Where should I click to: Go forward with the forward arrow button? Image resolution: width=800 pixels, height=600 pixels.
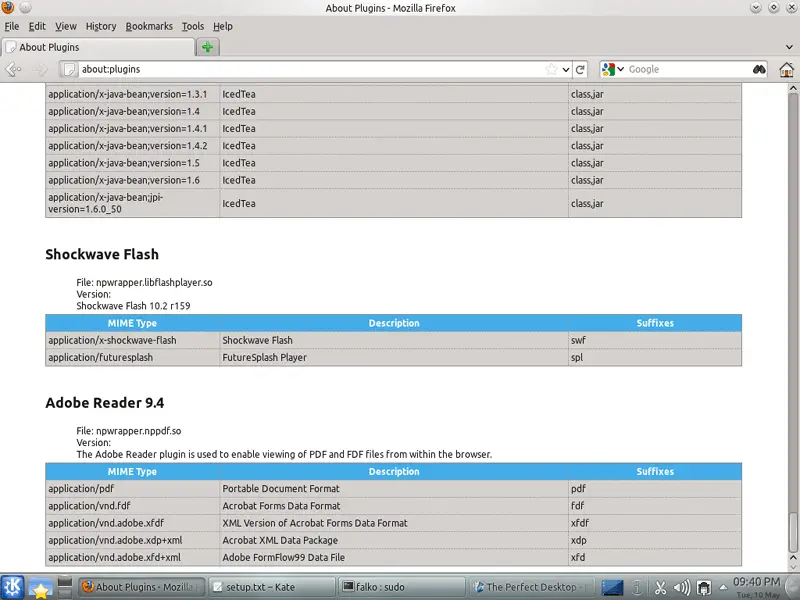pos(40,69)
